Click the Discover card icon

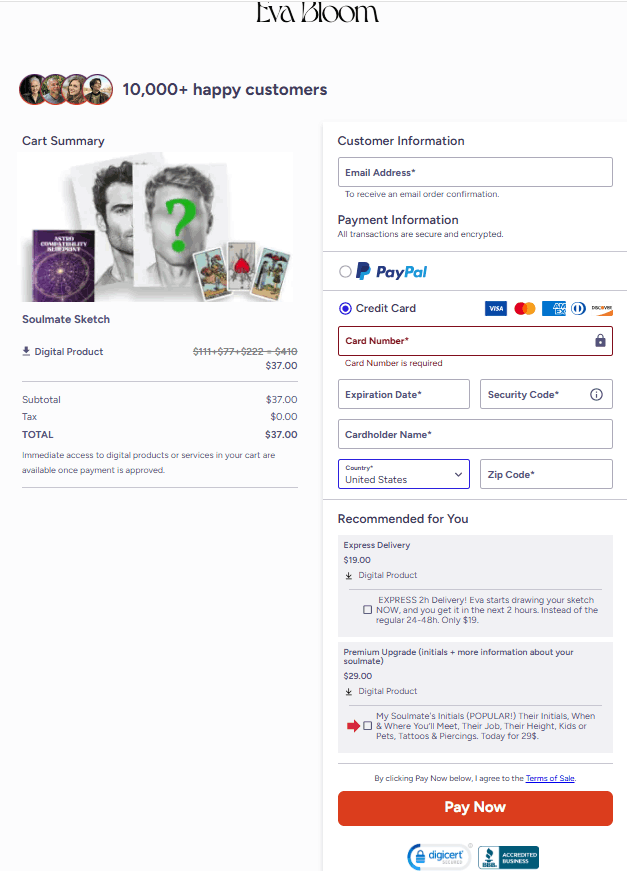601,308
